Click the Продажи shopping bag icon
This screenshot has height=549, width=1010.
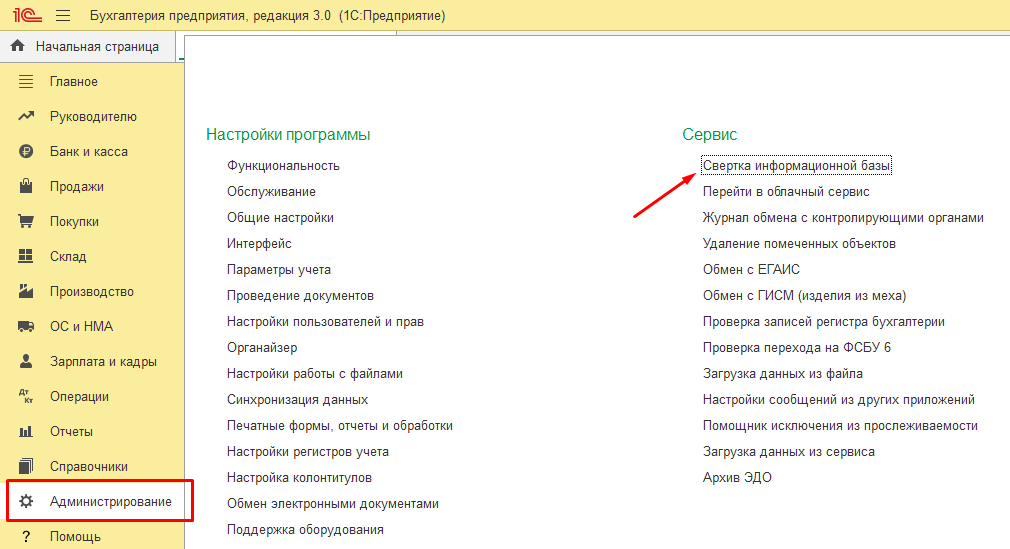tap(26, 186)
